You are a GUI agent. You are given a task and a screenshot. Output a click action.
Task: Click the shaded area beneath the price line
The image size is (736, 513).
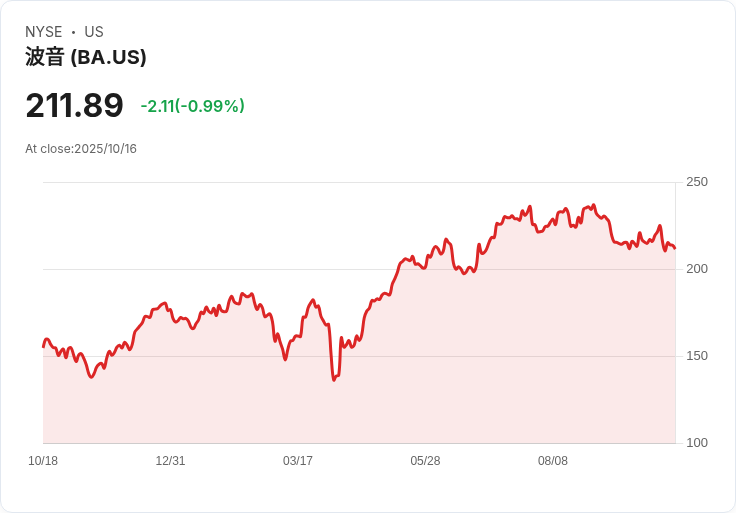tap(400, 380)
